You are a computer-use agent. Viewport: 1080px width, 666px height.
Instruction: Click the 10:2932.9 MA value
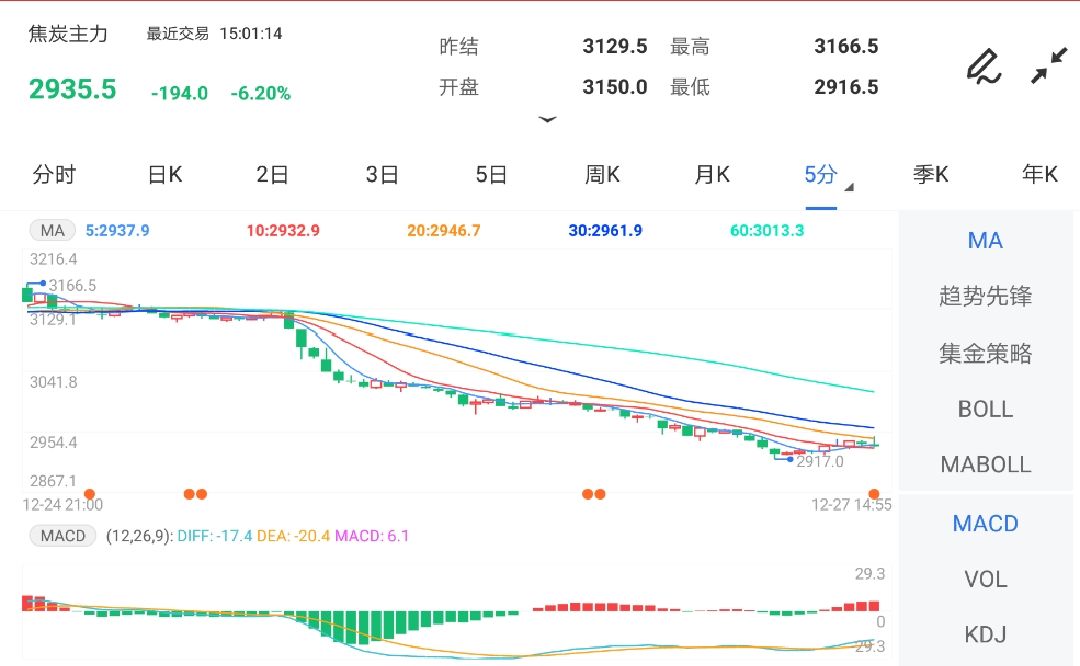(283, 230)
